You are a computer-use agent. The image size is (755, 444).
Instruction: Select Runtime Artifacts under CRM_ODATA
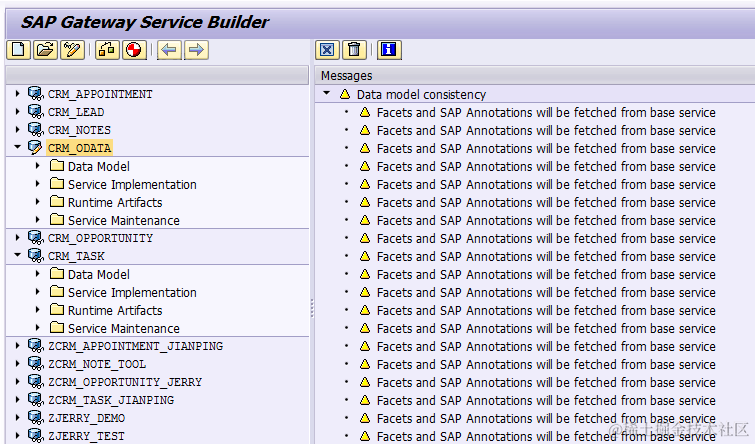[x=115, y=202]
